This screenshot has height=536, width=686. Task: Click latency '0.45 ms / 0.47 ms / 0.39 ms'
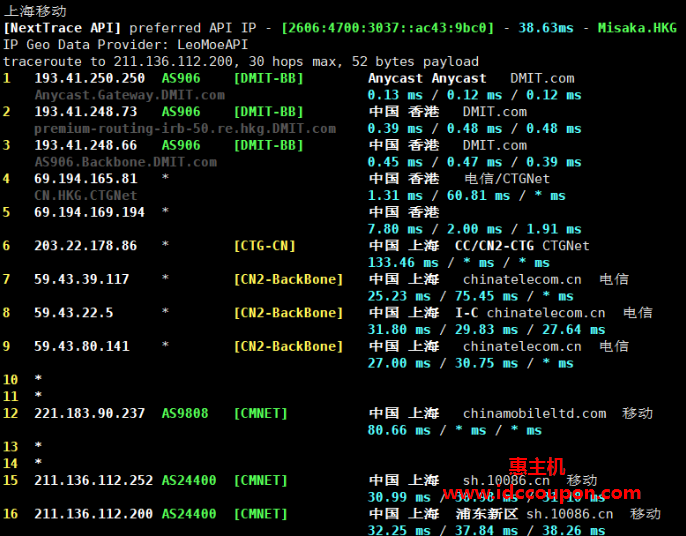[474, 162]
